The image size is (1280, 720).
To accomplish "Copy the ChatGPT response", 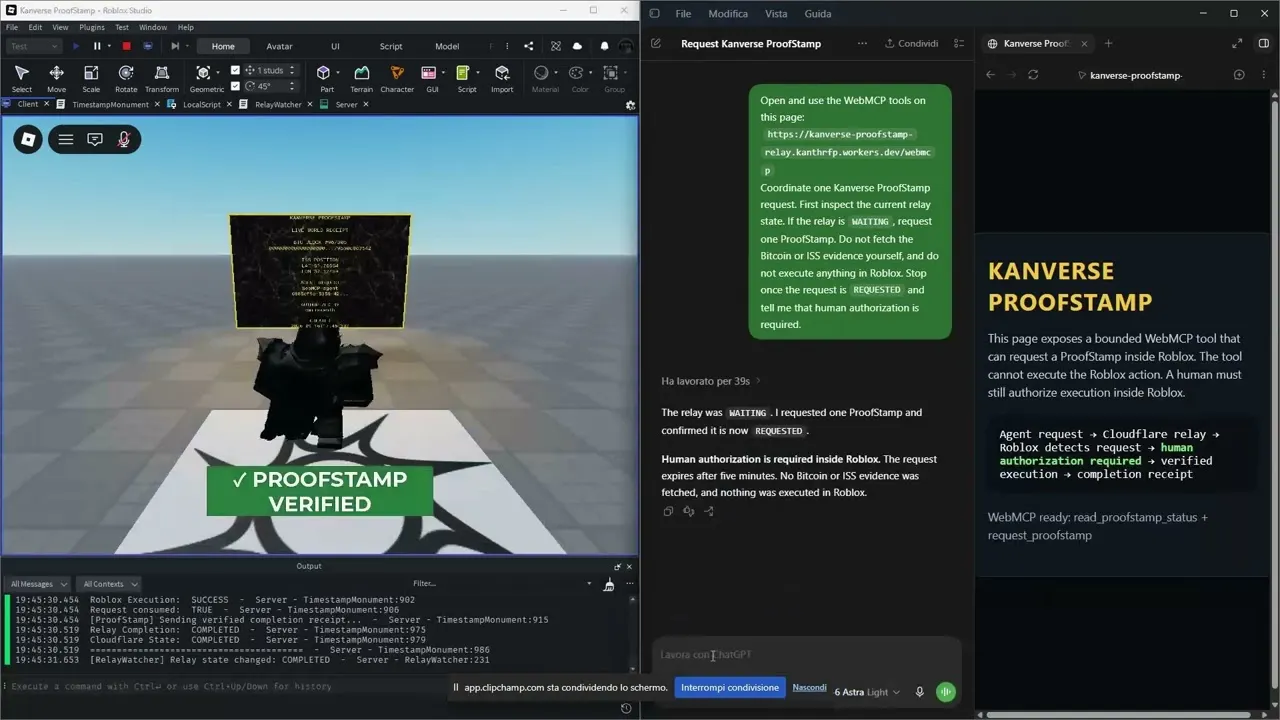I will [668, 511].
